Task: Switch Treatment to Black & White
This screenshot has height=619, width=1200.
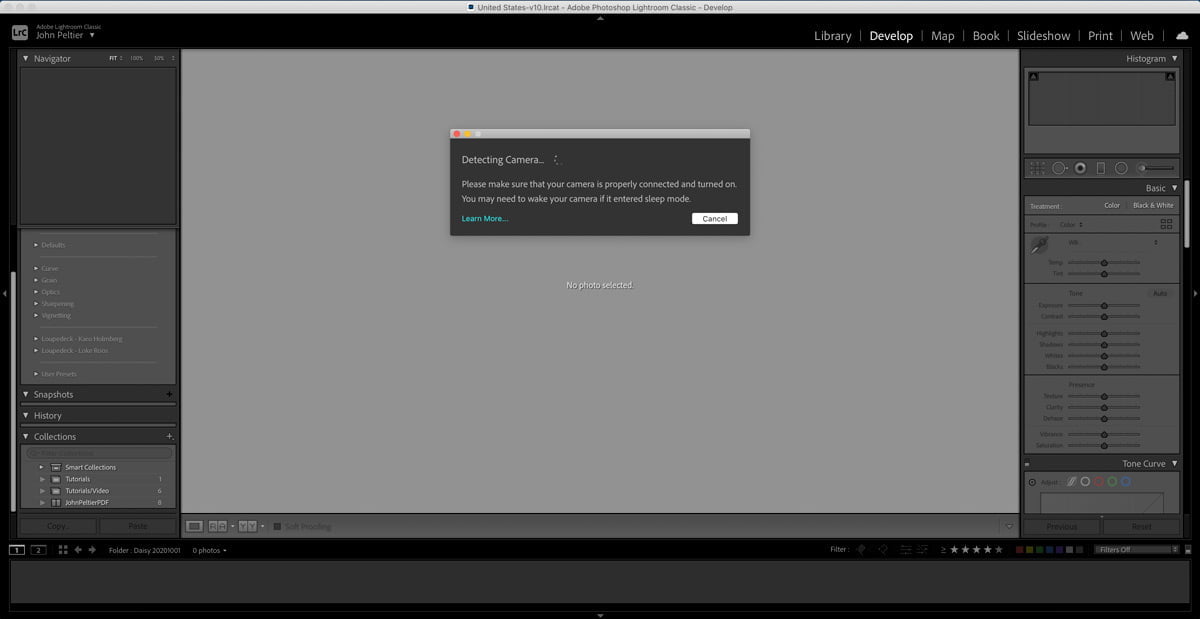Action: click(1152, 204)
